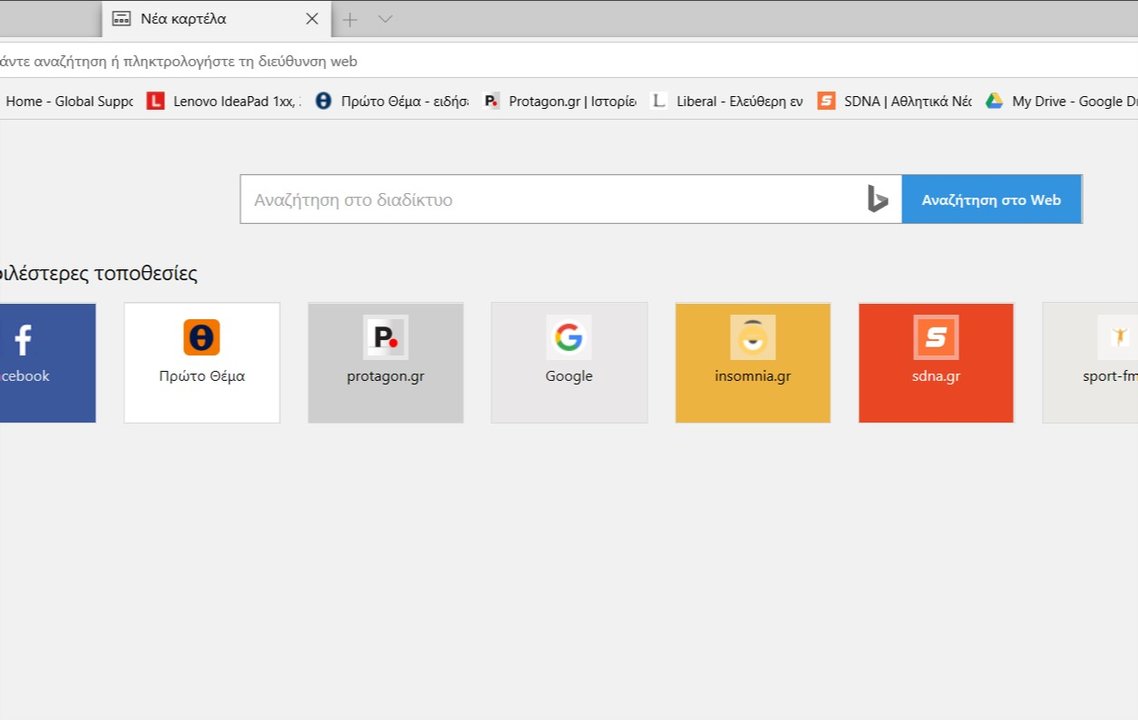Click SDNA orange favicon in favorites bar
The width and height of the screenshot is (1138, 720).
(x=826, y=101)
